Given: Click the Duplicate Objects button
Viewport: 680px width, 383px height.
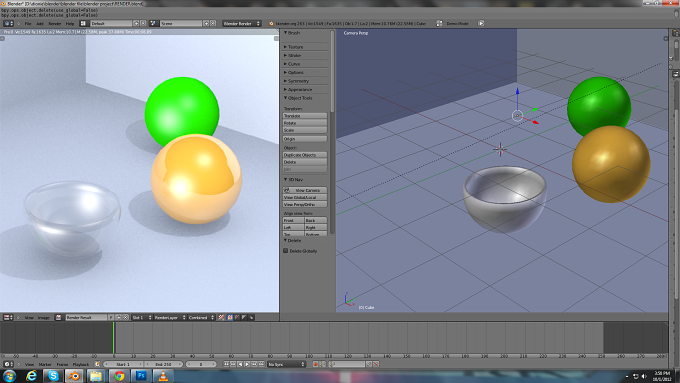Looking at the screenshot, I should (x=304, y=155).
